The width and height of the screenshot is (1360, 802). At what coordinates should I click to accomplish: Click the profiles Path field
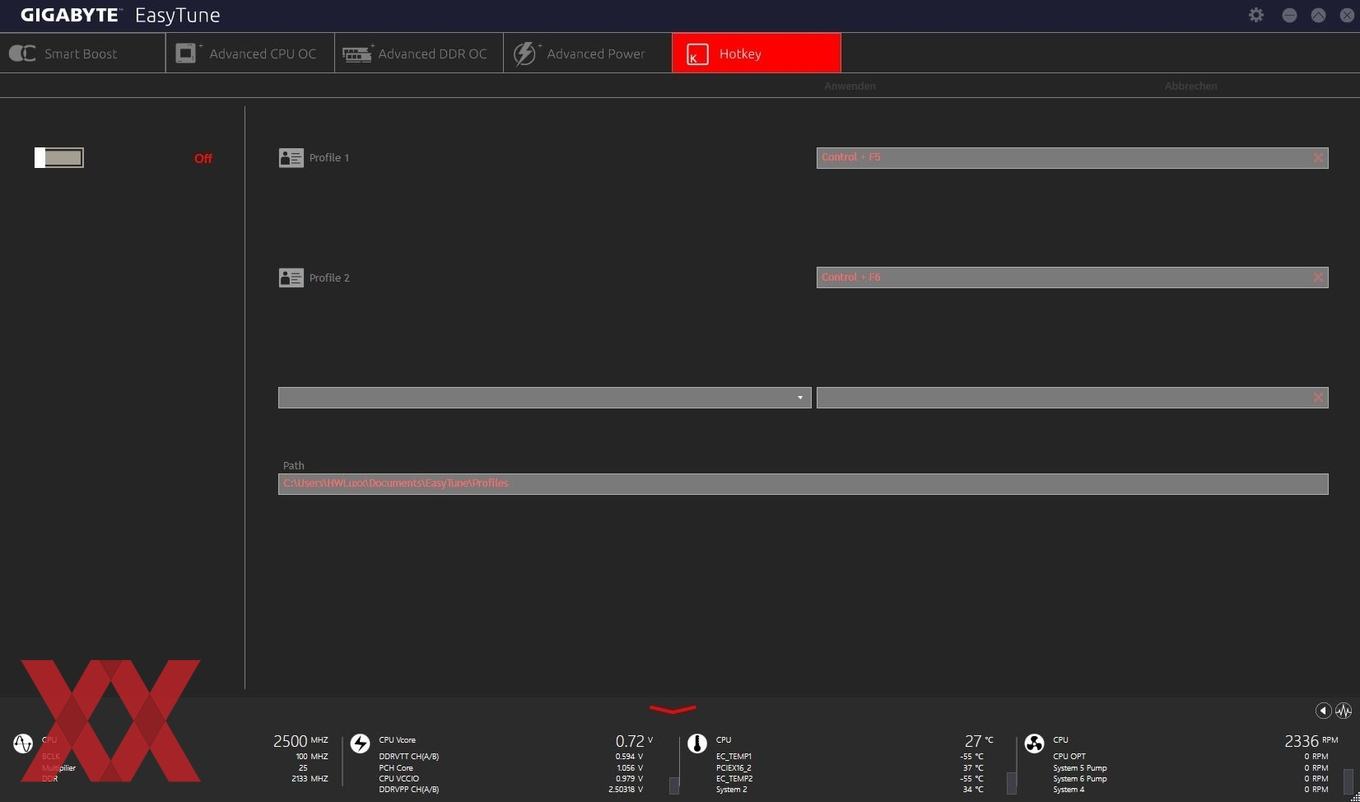coord(803,484)
